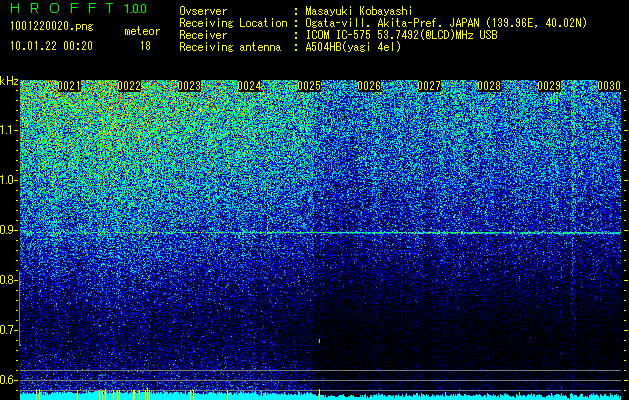This screenshot has height=400, width=629.
Task: Click the 0027 time marker
Action: pos(429,86)
